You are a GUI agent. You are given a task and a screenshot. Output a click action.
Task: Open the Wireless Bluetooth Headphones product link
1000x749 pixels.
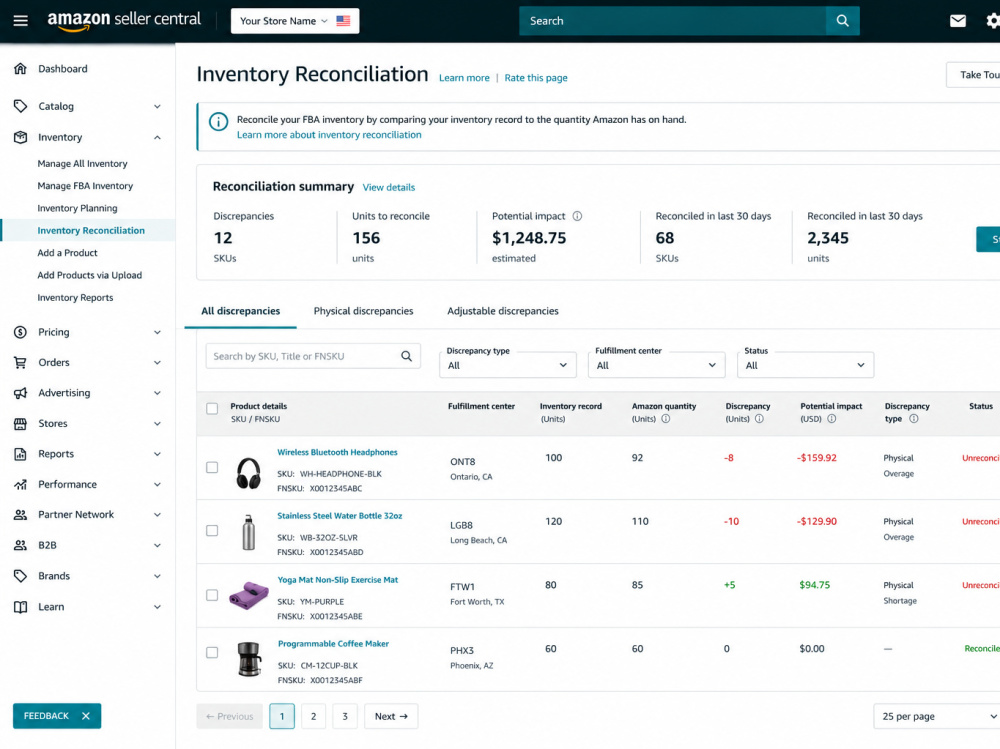337,452
